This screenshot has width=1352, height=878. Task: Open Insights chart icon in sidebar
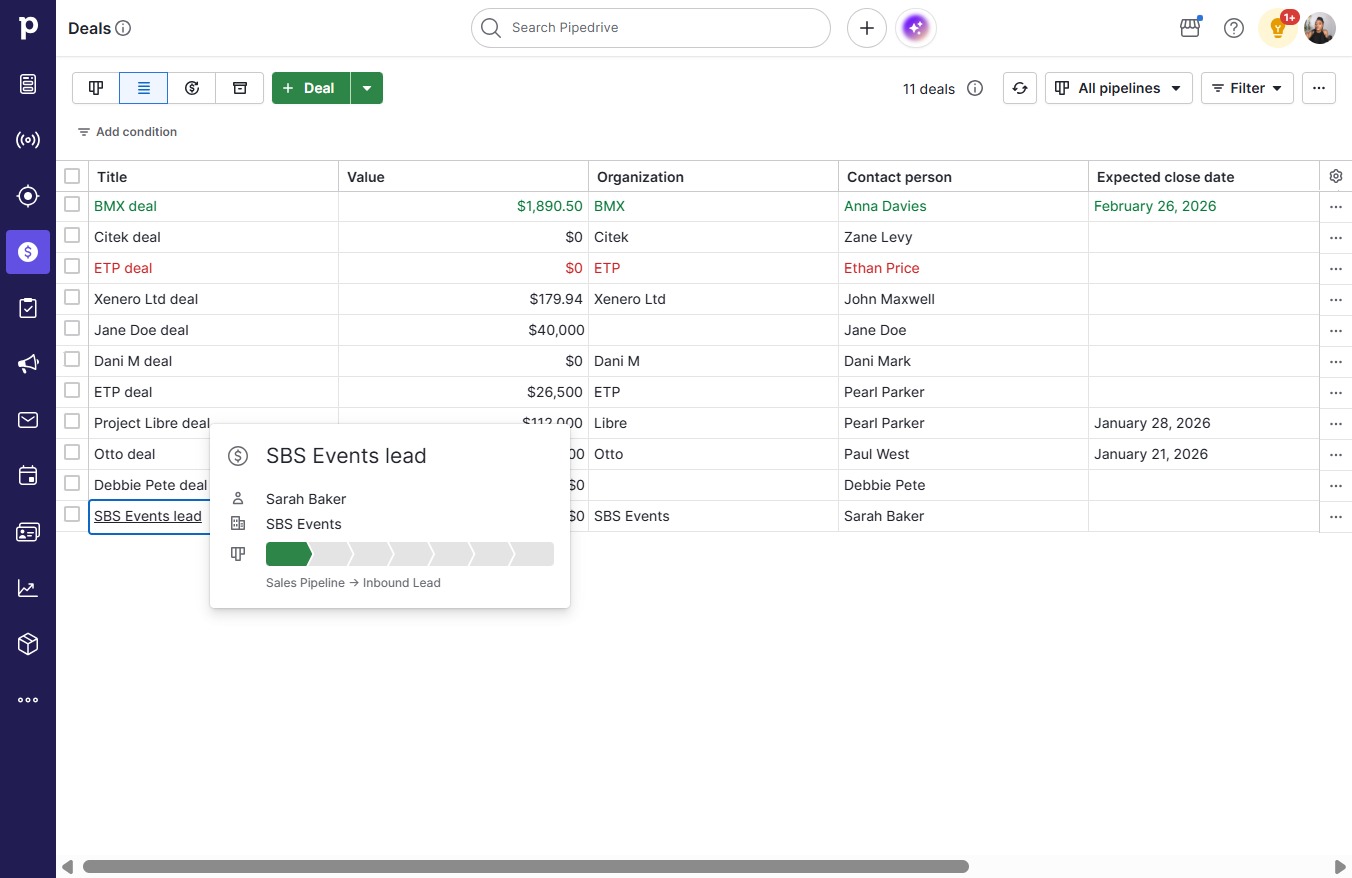(28, 588)
